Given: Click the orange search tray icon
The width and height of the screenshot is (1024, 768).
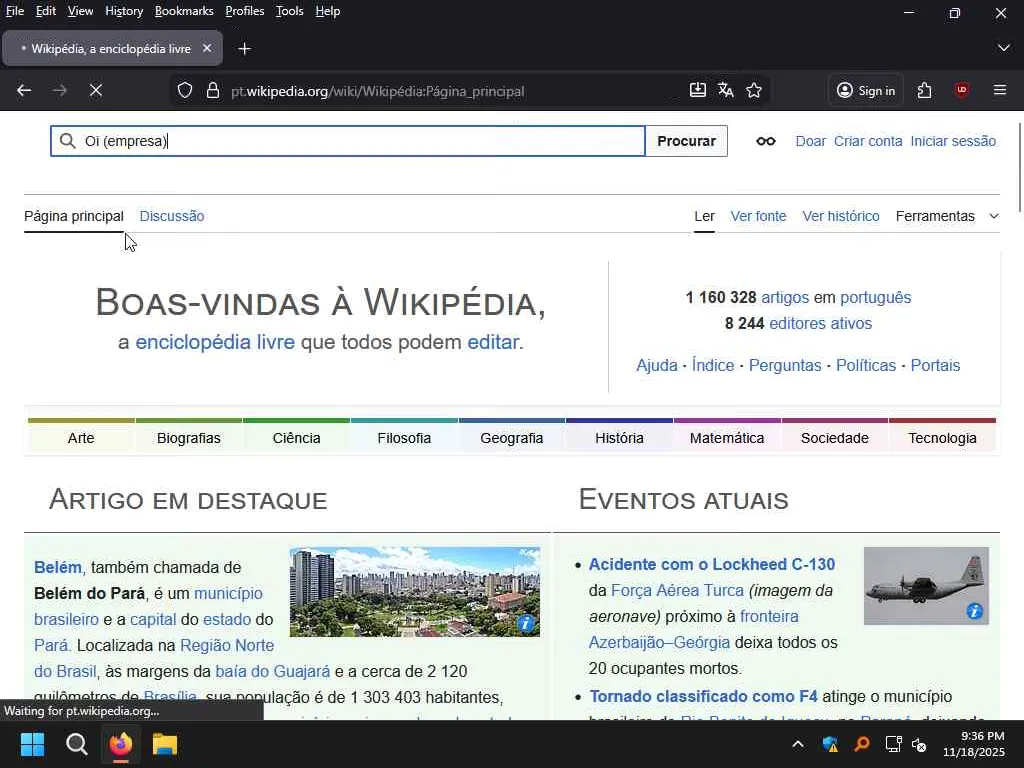Looking at the screenshot, I should click(861, 744).
